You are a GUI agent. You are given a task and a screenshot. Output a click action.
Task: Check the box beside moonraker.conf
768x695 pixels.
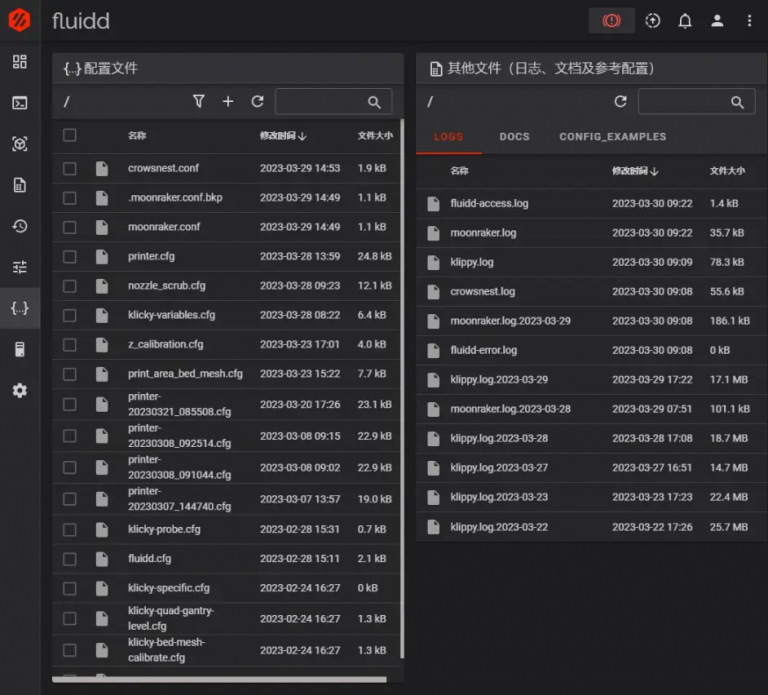coord(70,227)
